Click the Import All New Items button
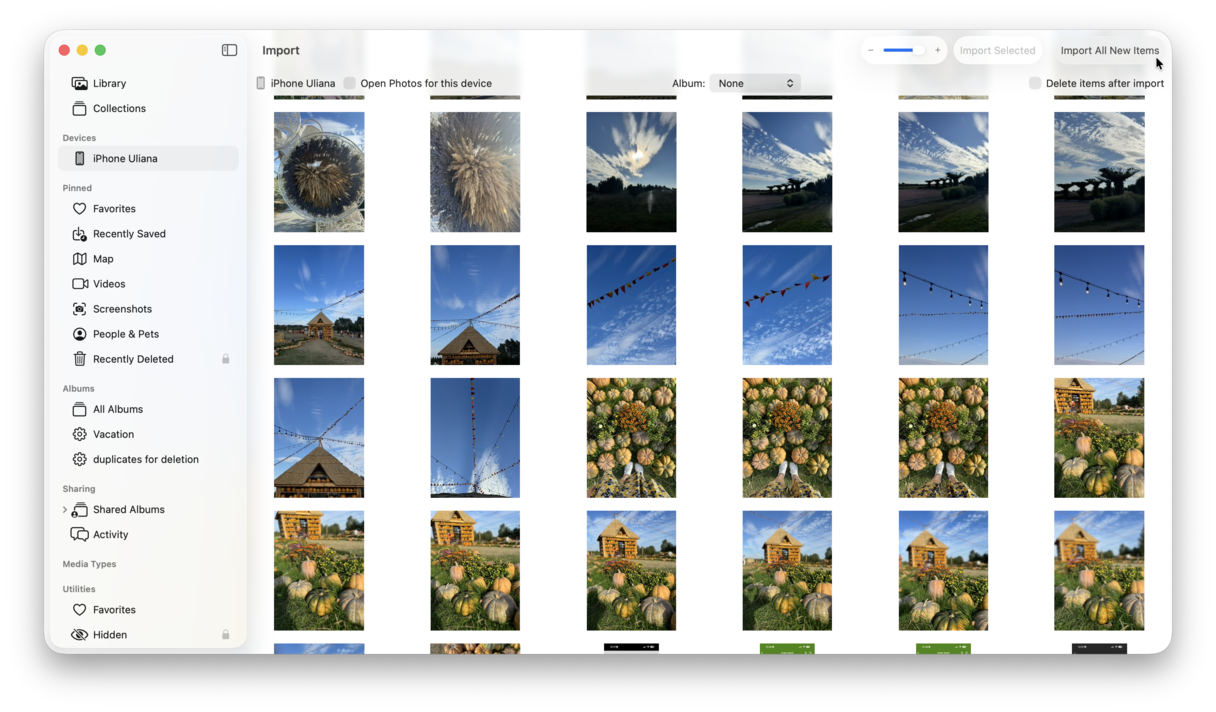Screen dimensions: 1216x712 coord(1110,50)
